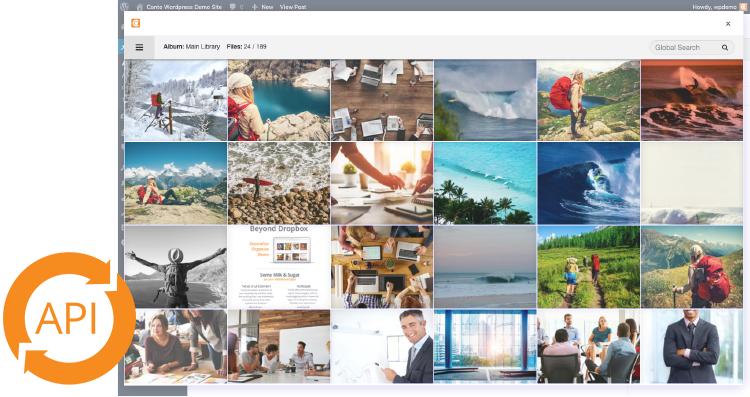
Task: Select the hiker with red backpack on hill
Action: click(x=588, y=100)
